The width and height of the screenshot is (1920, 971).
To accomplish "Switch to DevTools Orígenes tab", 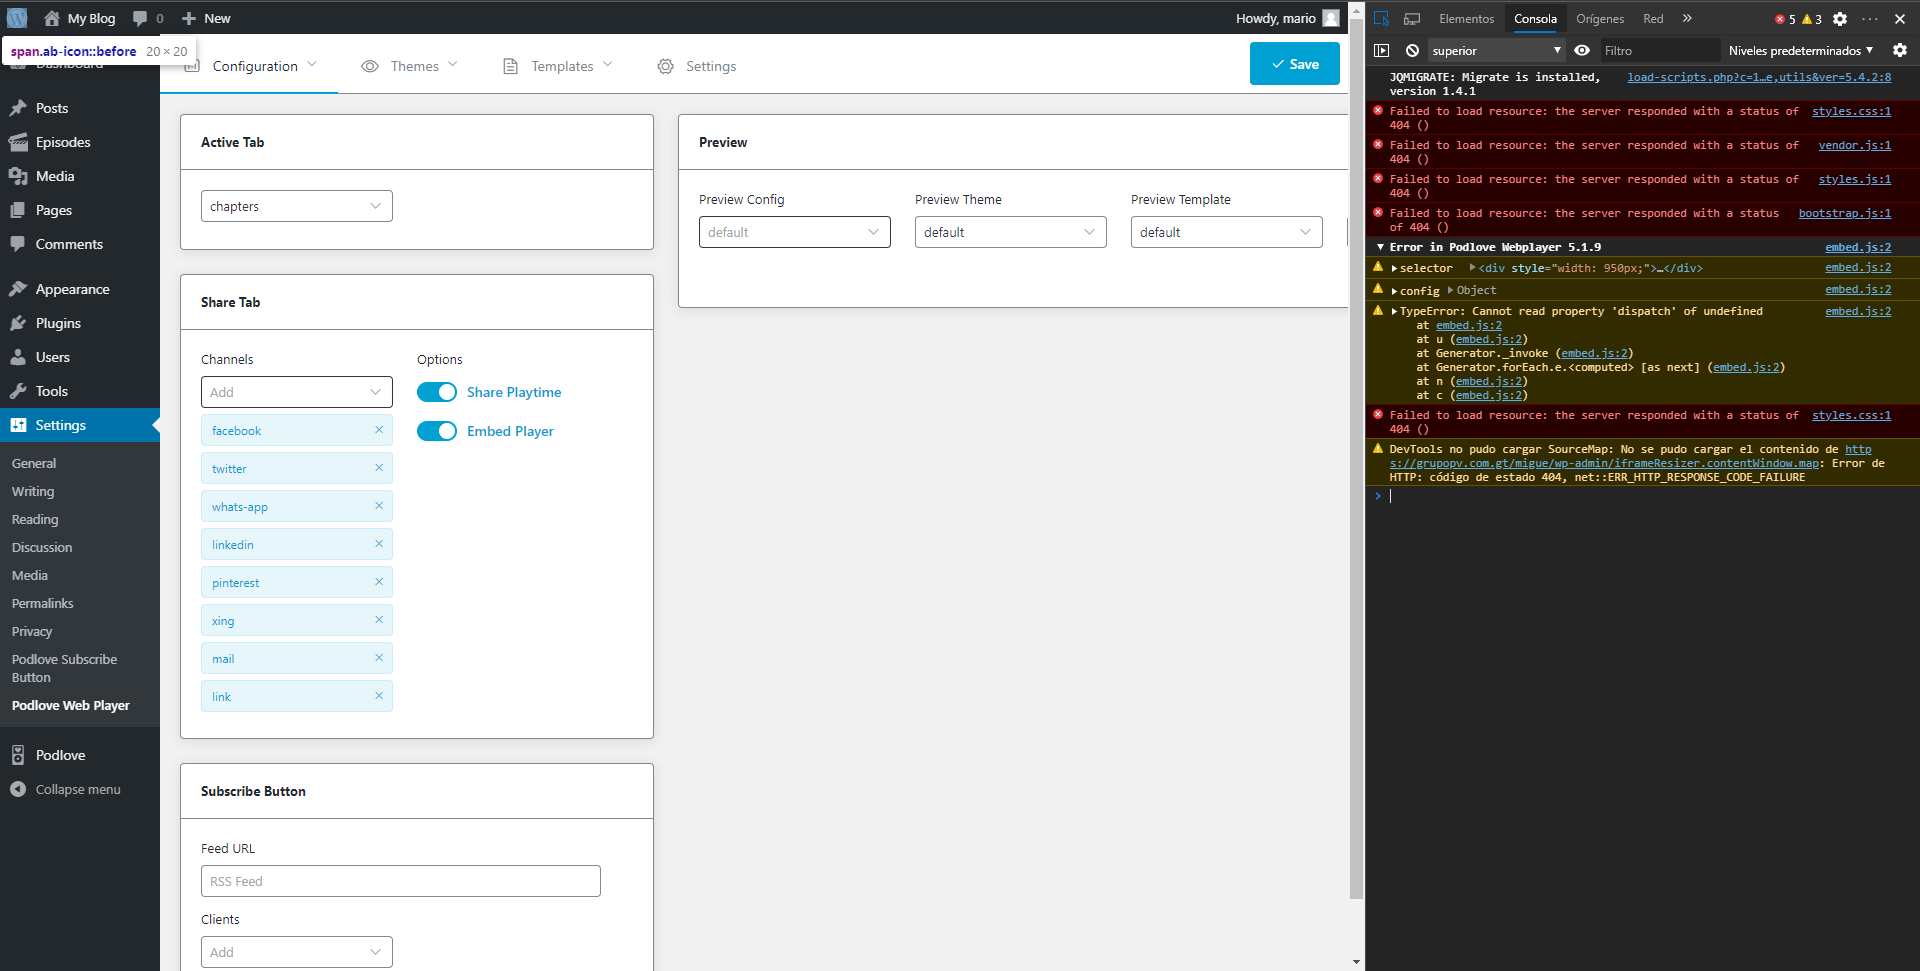I will 1600,18.
